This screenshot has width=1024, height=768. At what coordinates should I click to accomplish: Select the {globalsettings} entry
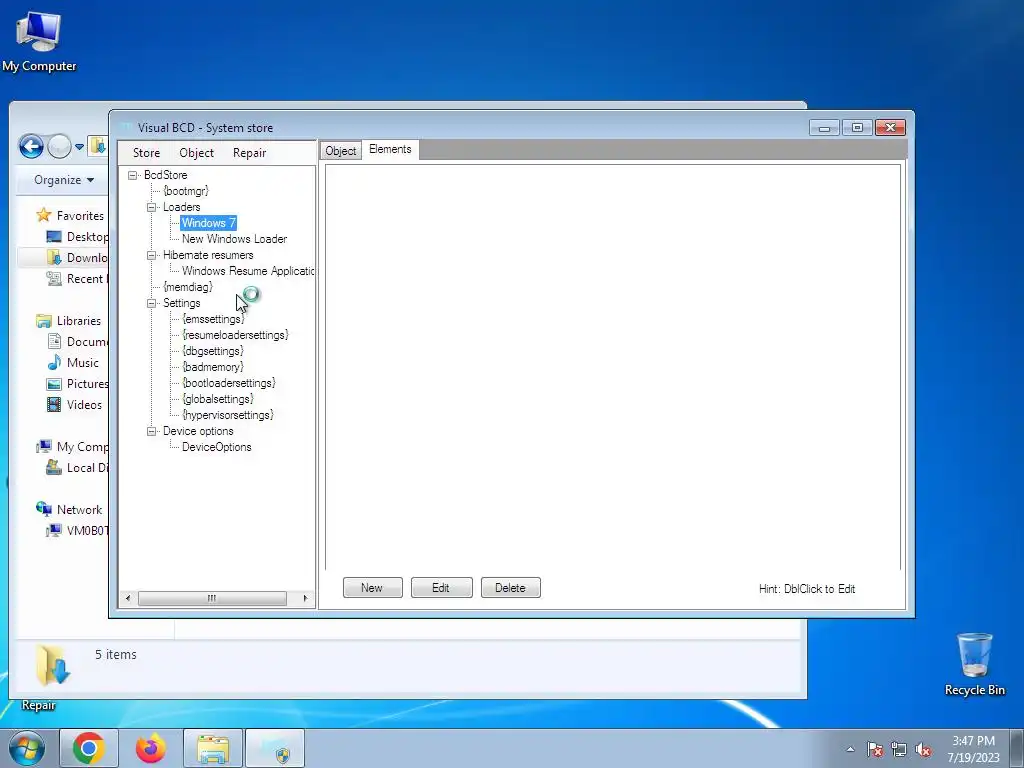pyautogui.click(x=218, y=399)
